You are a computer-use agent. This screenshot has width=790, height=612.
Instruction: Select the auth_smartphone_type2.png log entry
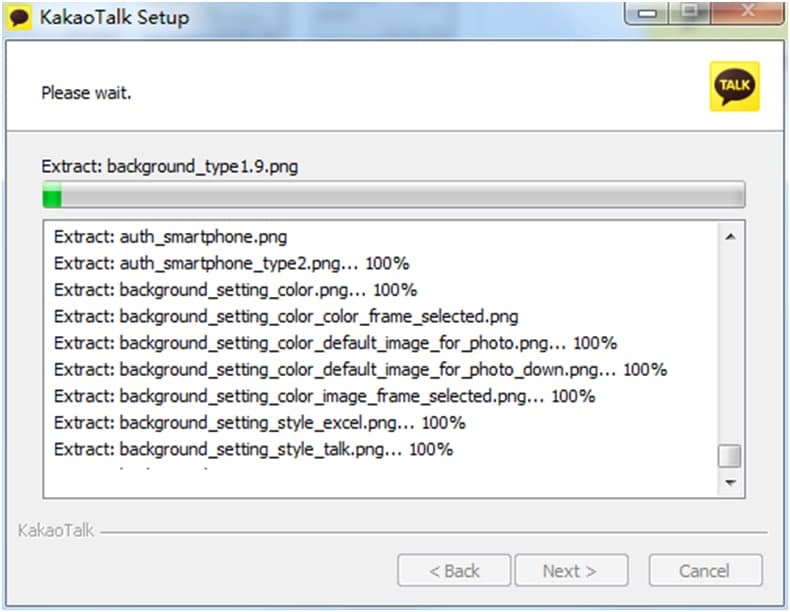pyautogui.click(x=231, y=263)
